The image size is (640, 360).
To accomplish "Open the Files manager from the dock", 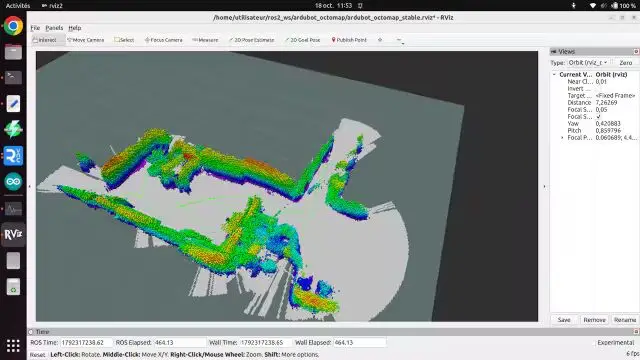I will pyautogui.click(x=13, y=52).
